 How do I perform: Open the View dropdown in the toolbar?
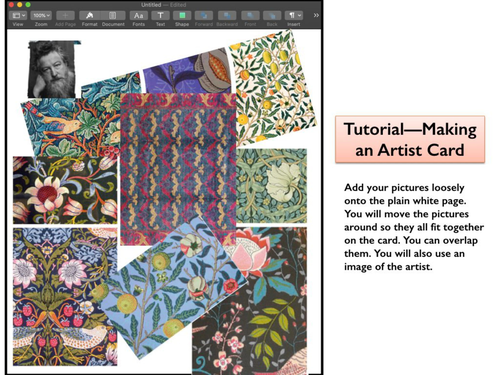point(18,16)
